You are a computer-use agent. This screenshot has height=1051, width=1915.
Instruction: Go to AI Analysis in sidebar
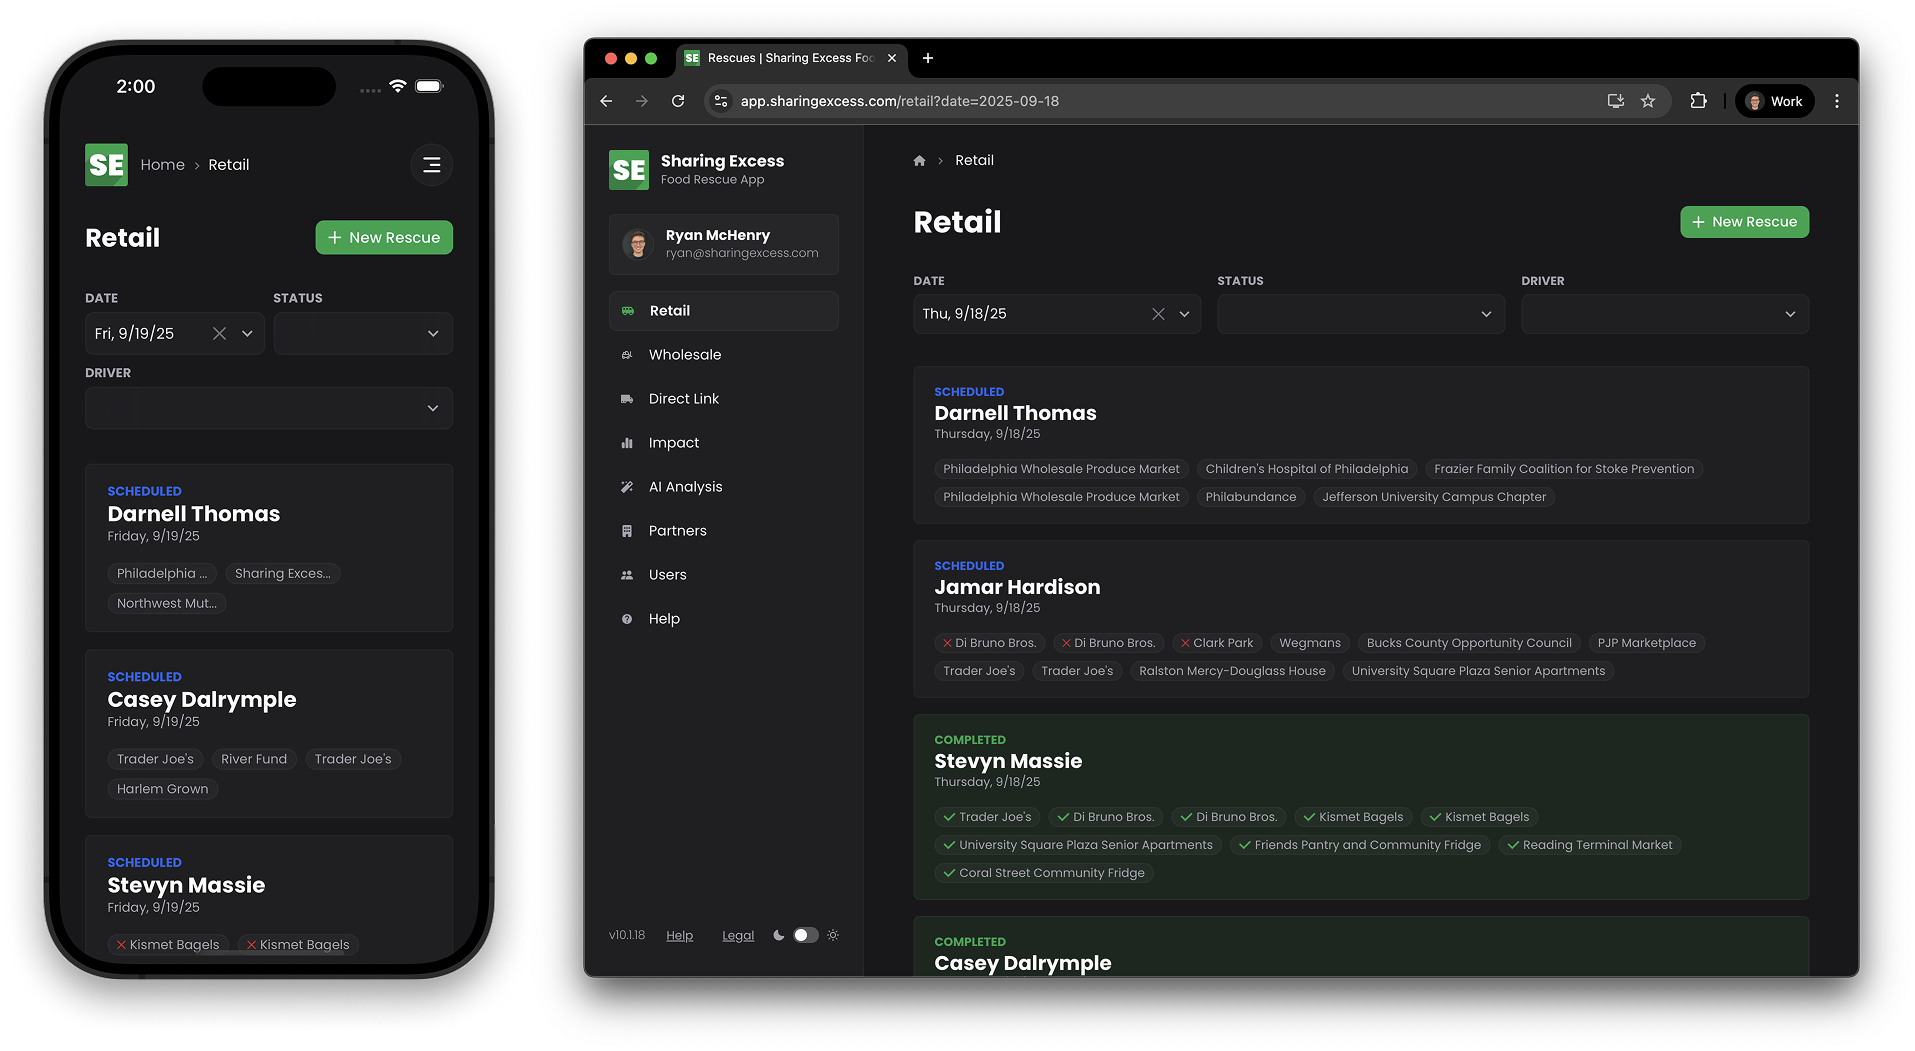tap(685, 487)
